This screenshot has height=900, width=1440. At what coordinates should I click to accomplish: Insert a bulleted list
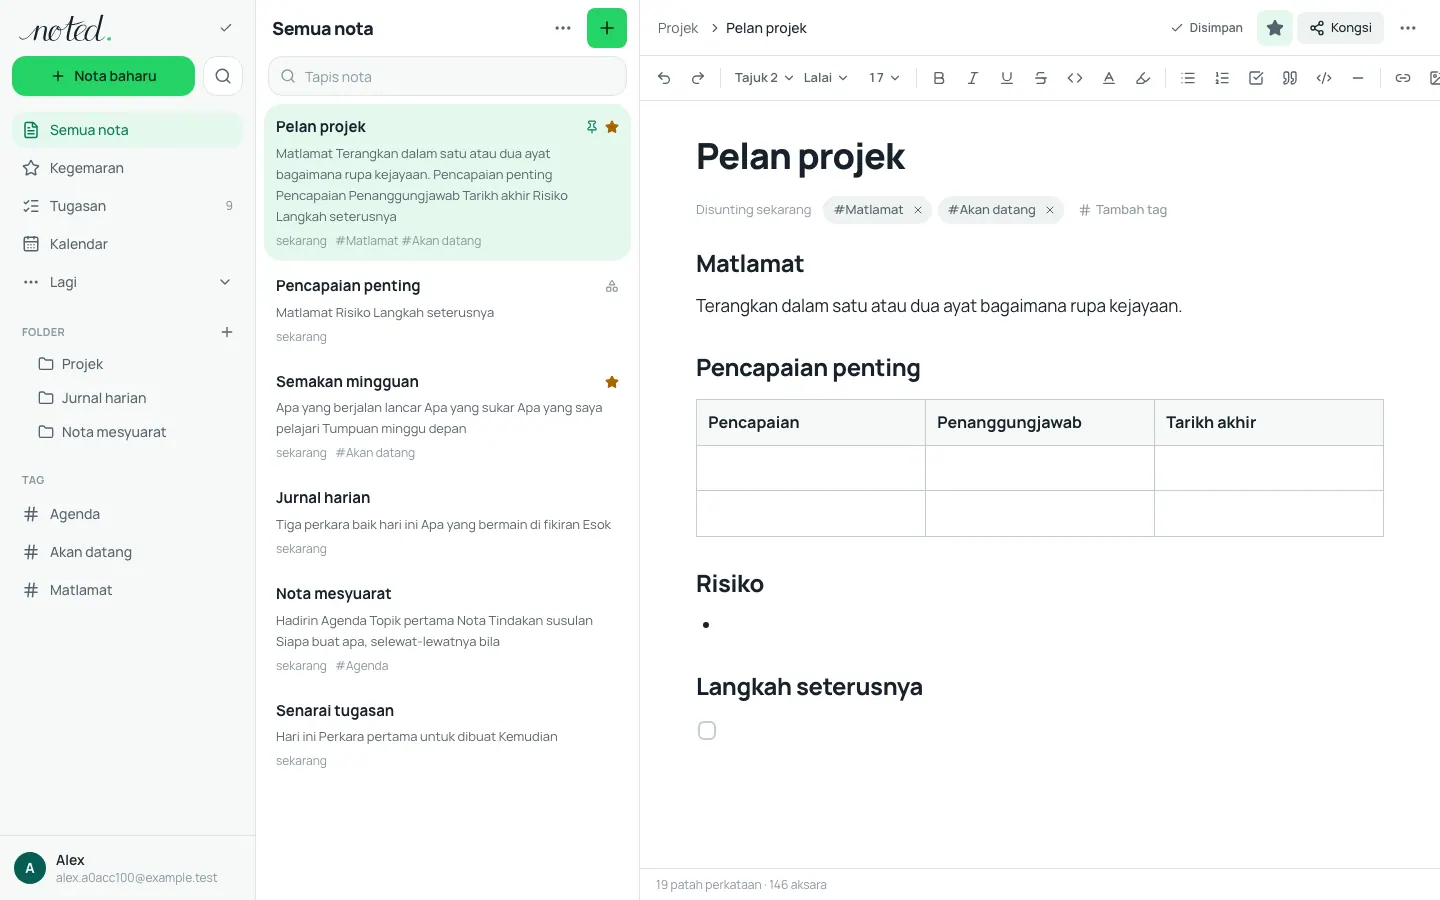(1188, 78)
